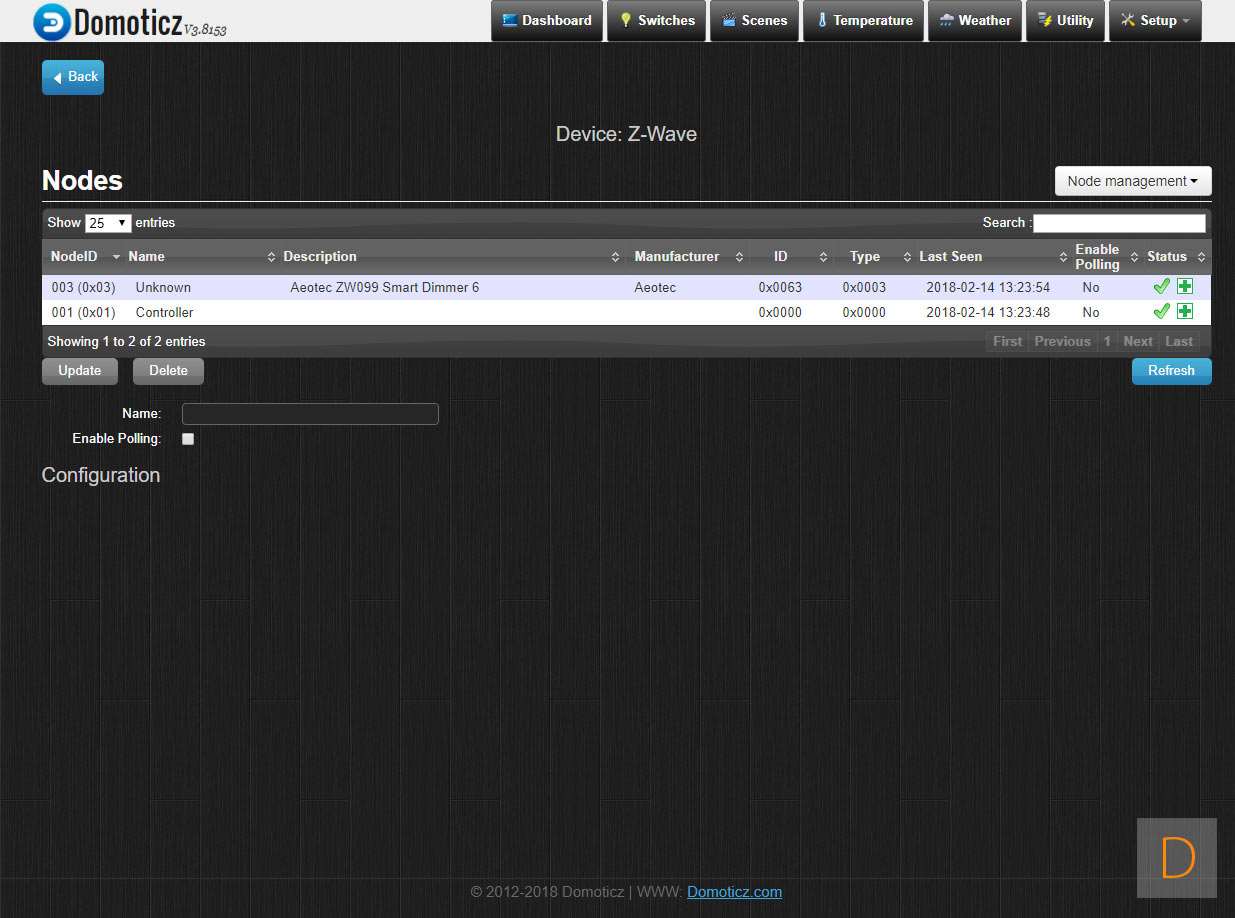This screenshot has width=1235, height=918.
Task: Open the Domoticz.com footer link
Action: point(734,892)
